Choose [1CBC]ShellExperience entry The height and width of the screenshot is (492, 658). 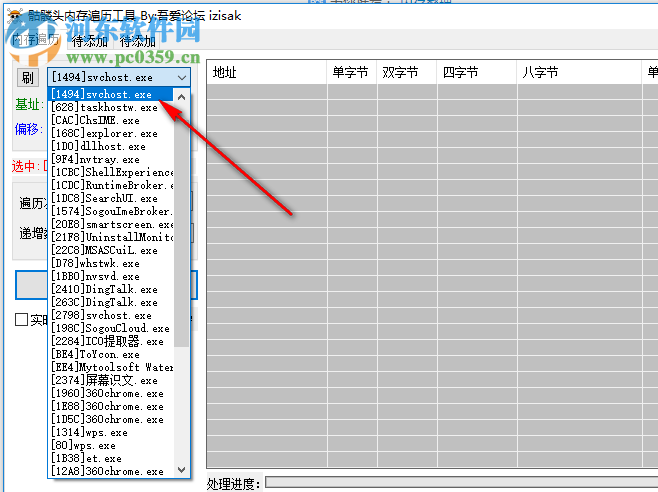point(111,173)
